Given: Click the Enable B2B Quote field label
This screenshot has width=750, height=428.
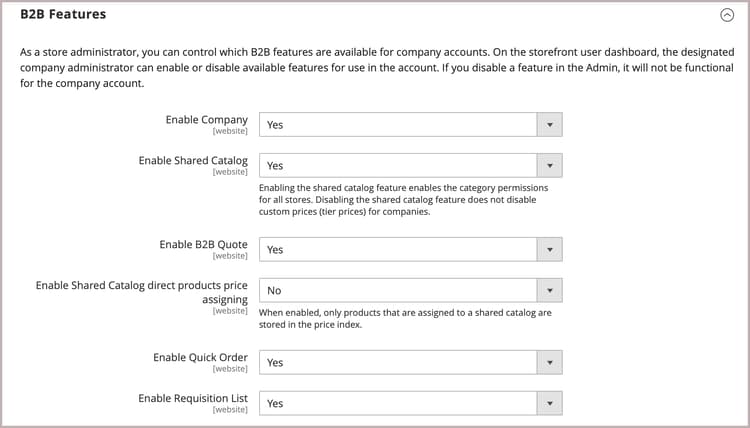Looking at the screenshot, I should [x=203, y=245].
